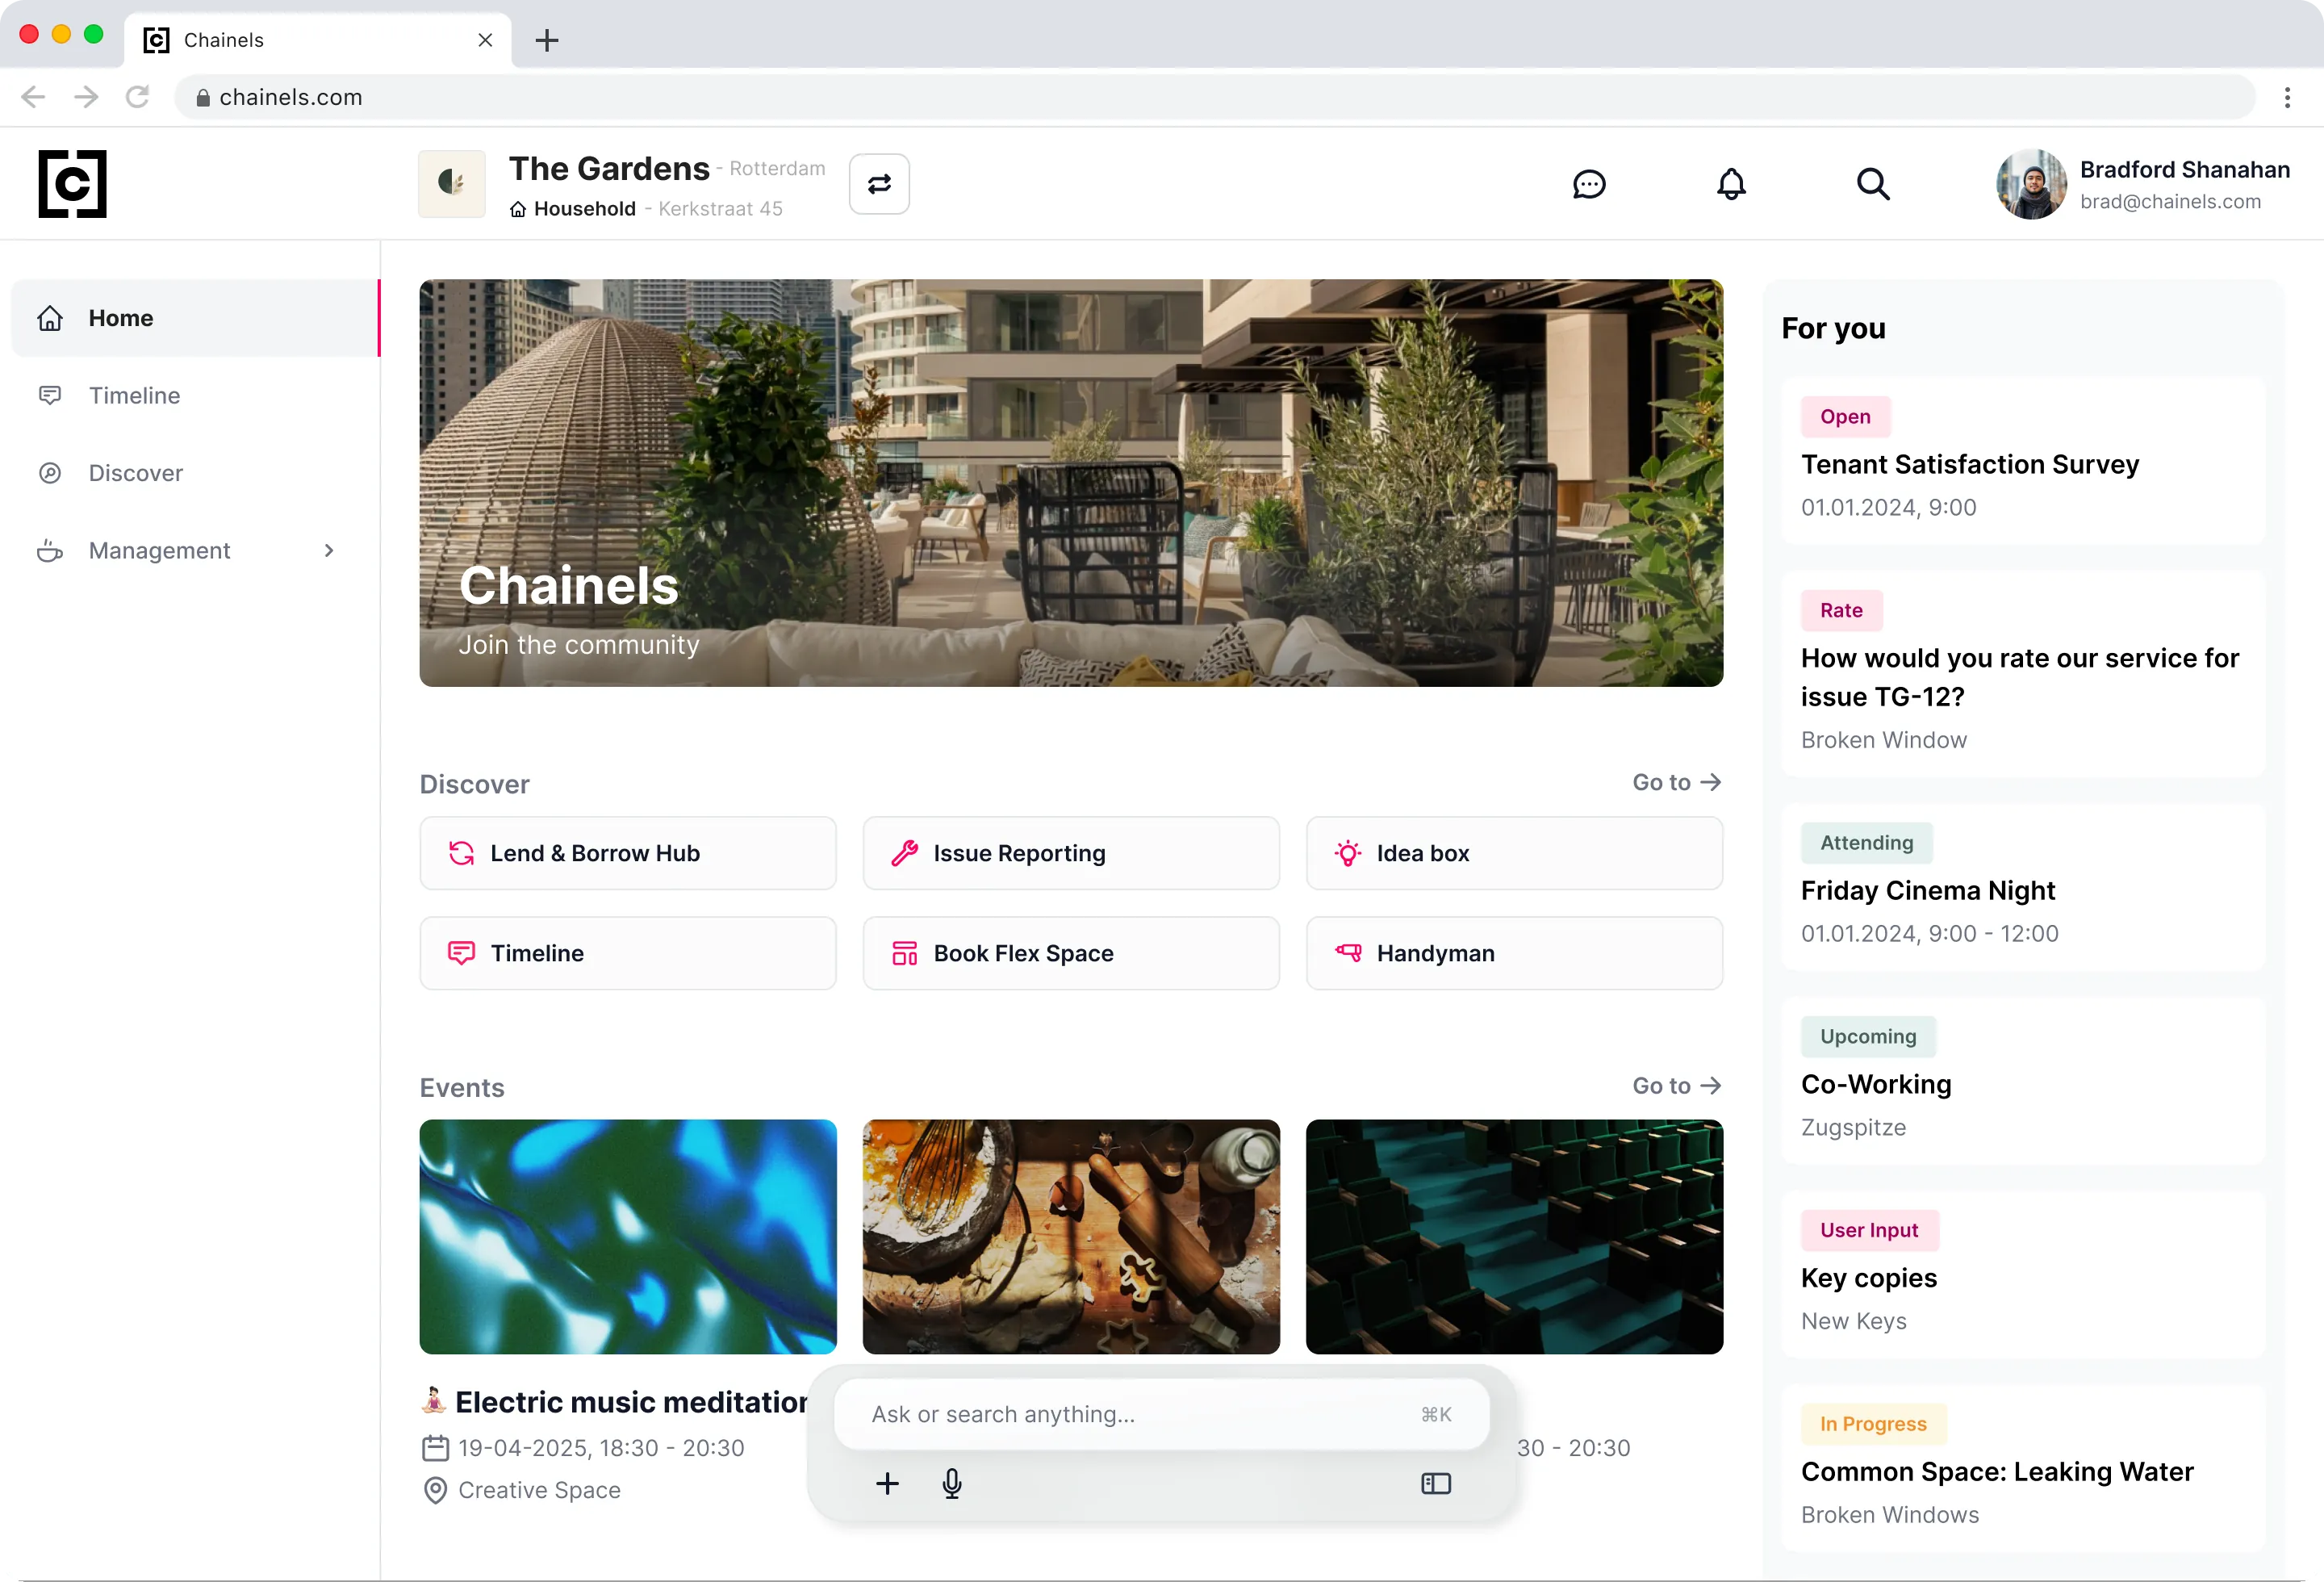Open the Key copies card
Viewport: 2324px width, 1582px height.
pyautogui.click(x=2022, y=1274)
